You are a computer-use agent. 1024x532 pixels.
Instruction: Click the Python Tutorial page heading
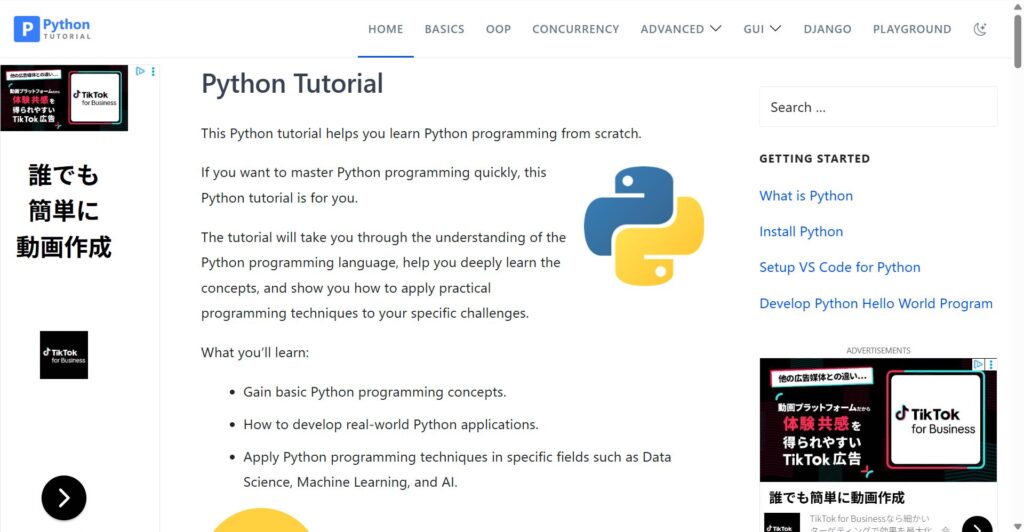coord(292,84)
